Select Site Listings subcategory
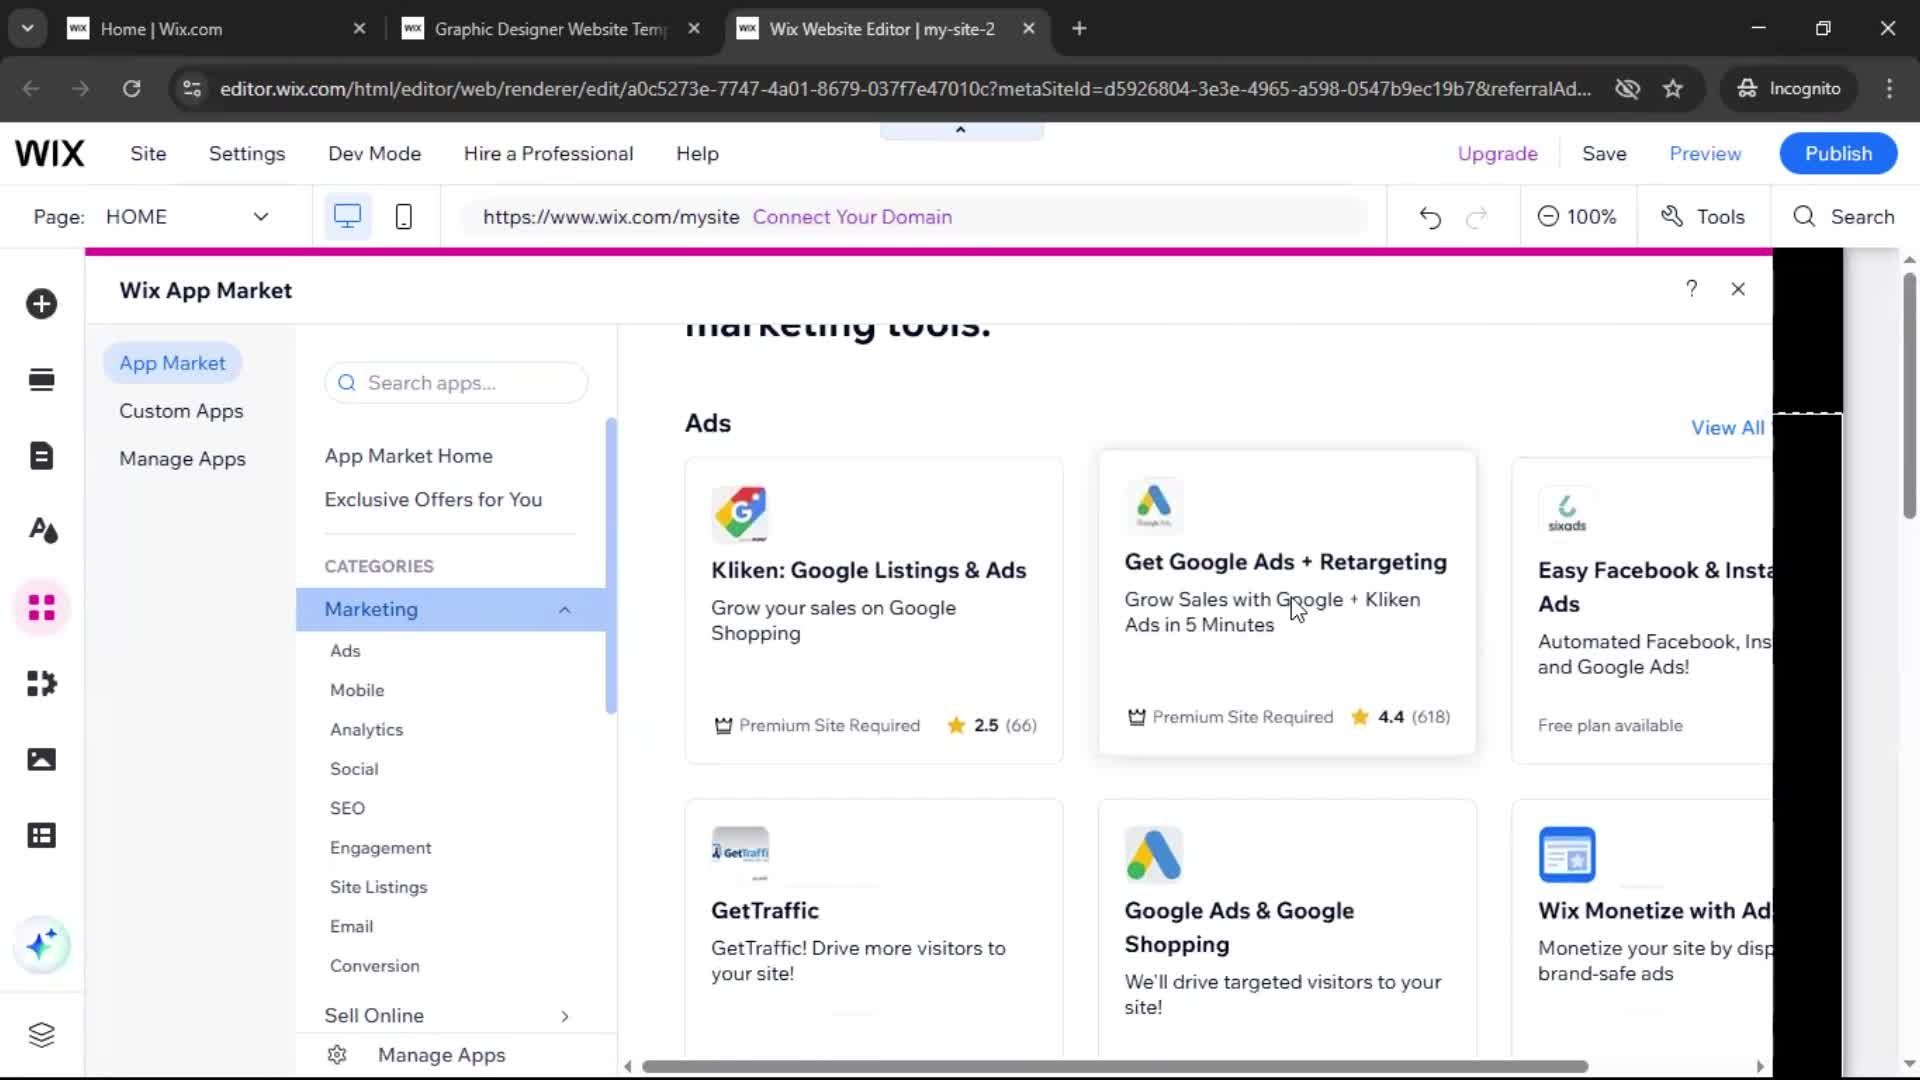The height and width of the screenshot is (1080, 1920). point(378,888)
